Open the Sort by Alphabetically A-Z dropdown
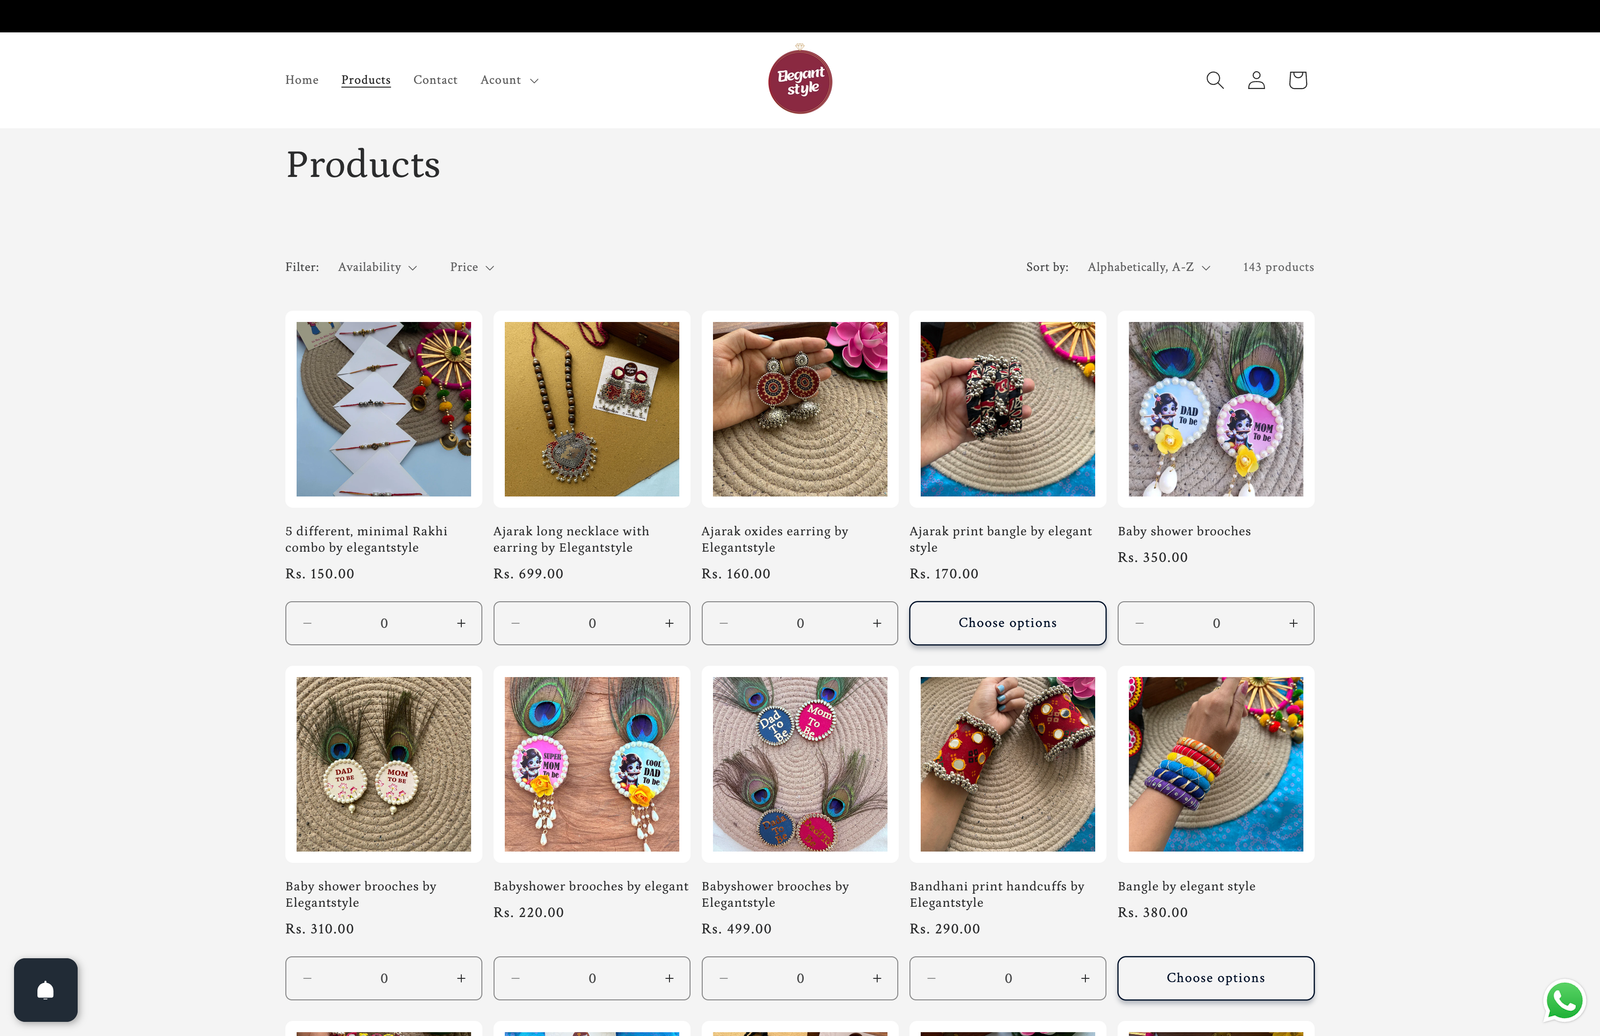This screenshot has width=1600, height=1036. pos(1149,267)
